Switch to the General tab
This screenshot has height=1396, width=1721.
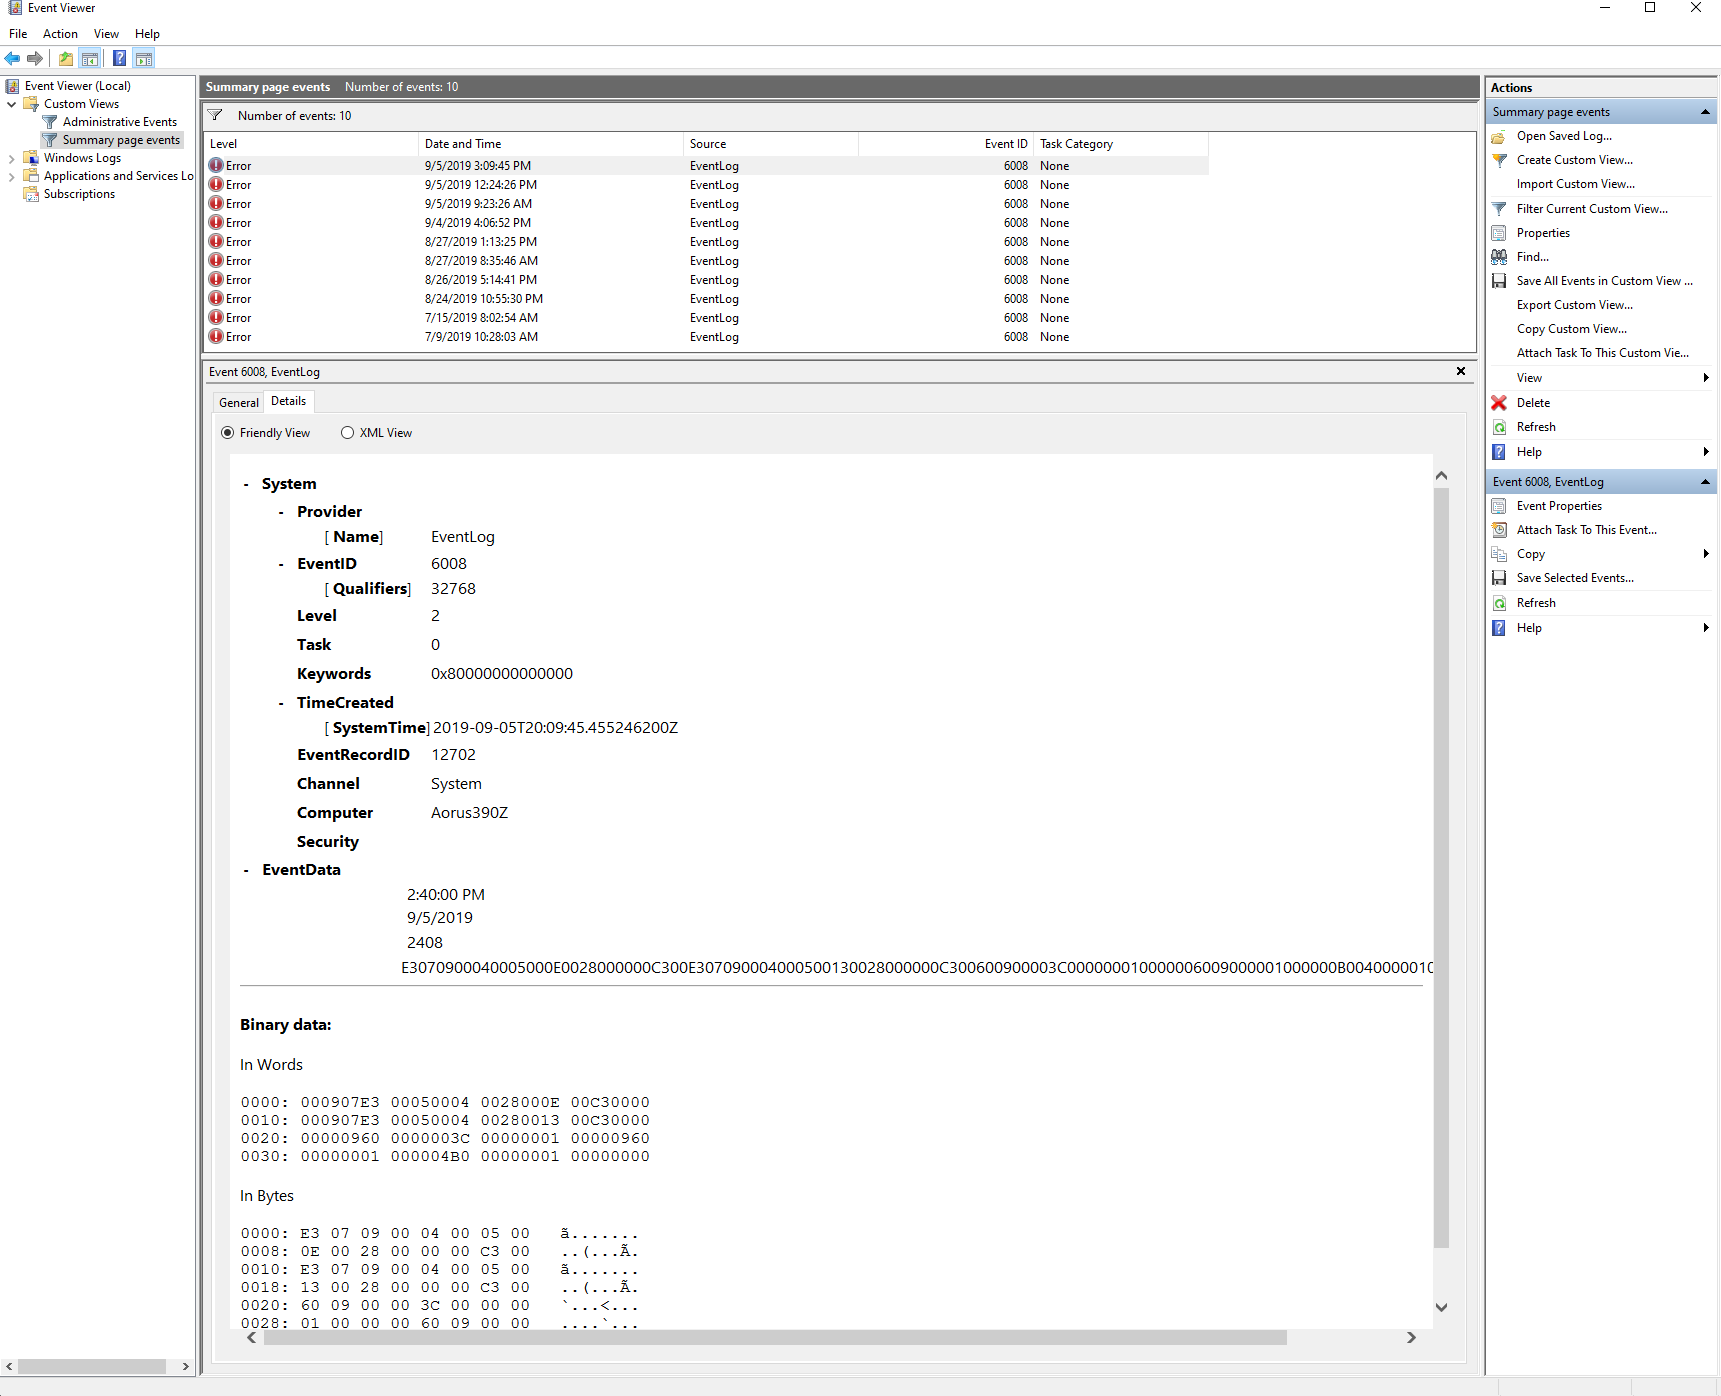(x=239, y=403)
